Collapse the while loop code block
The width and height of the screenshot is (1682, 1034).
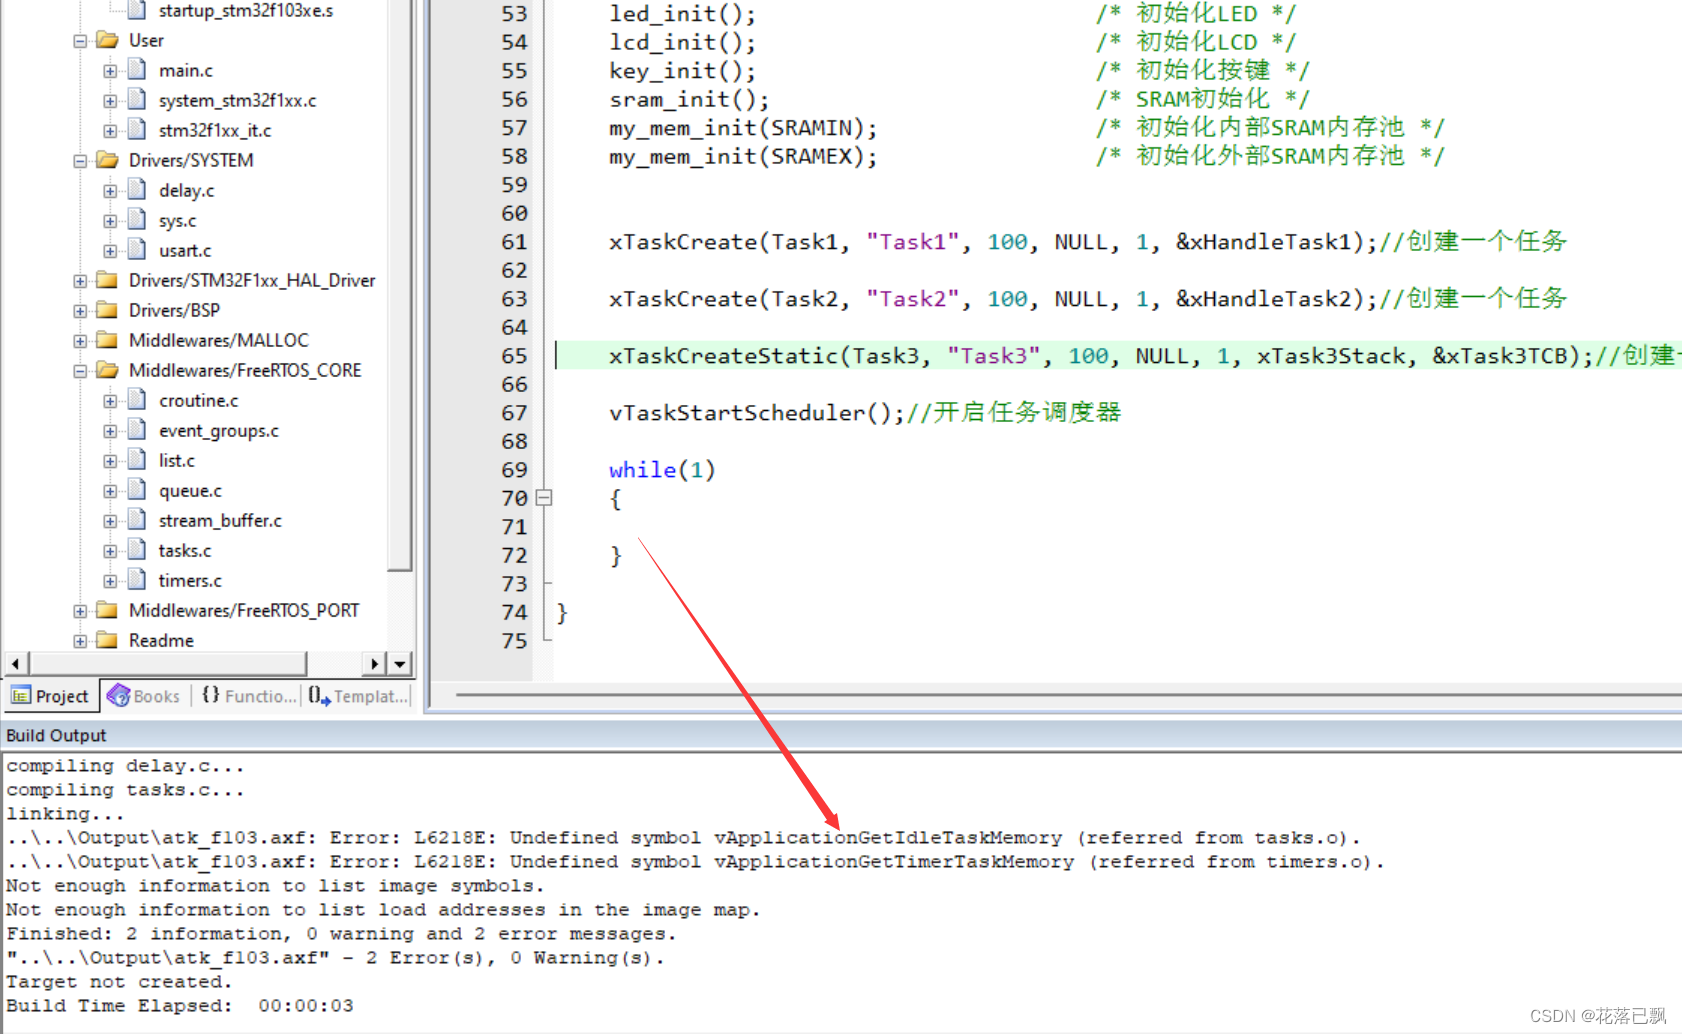tap(544, 497)
